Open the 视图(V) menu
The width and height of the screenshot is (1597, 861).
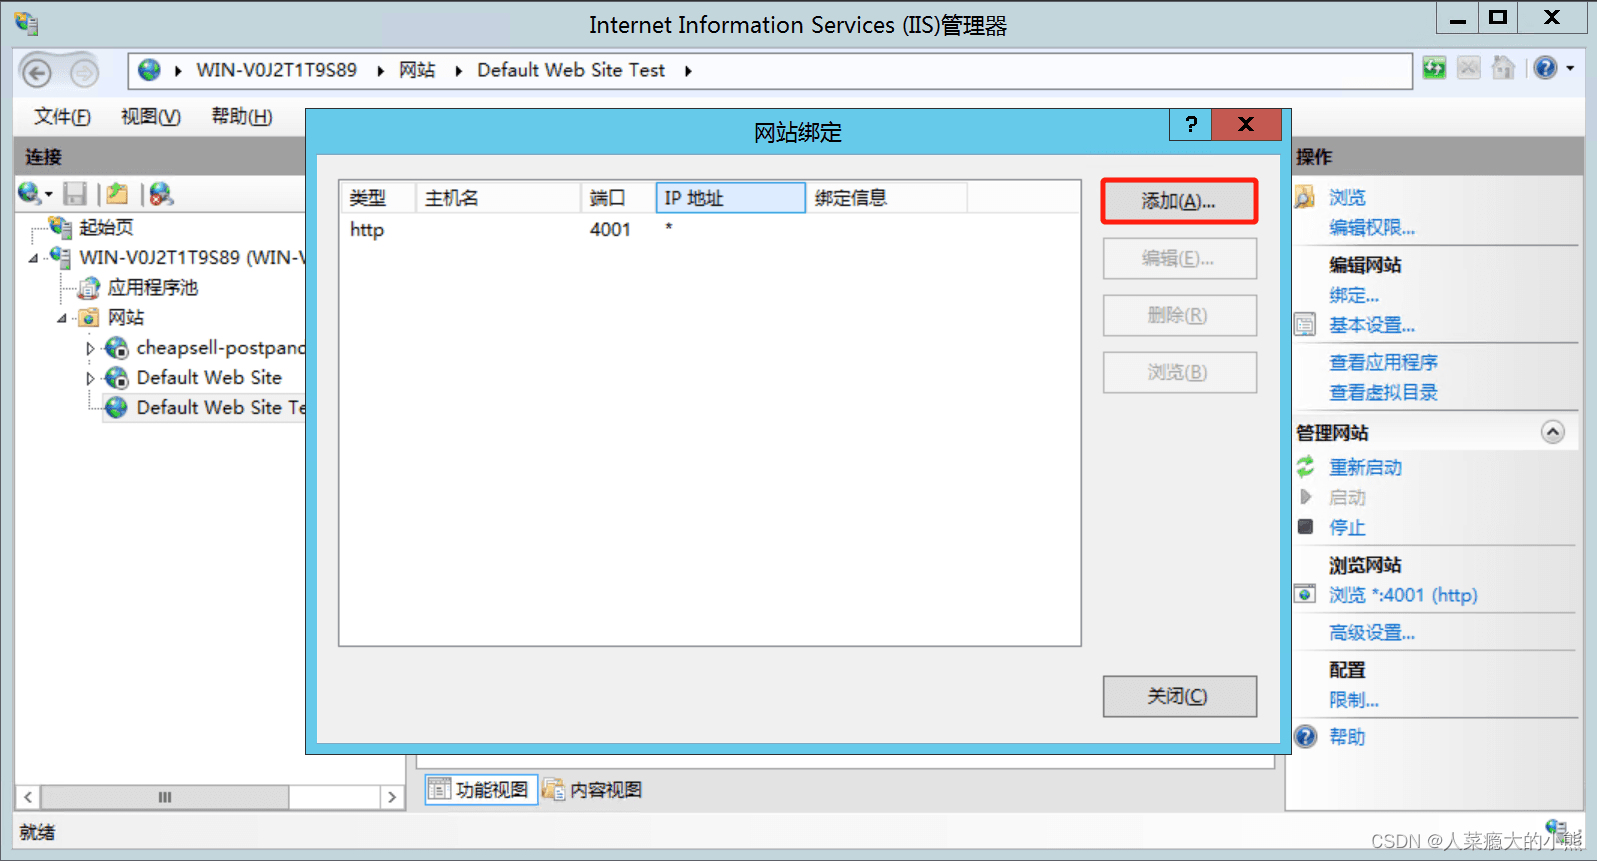150,117
